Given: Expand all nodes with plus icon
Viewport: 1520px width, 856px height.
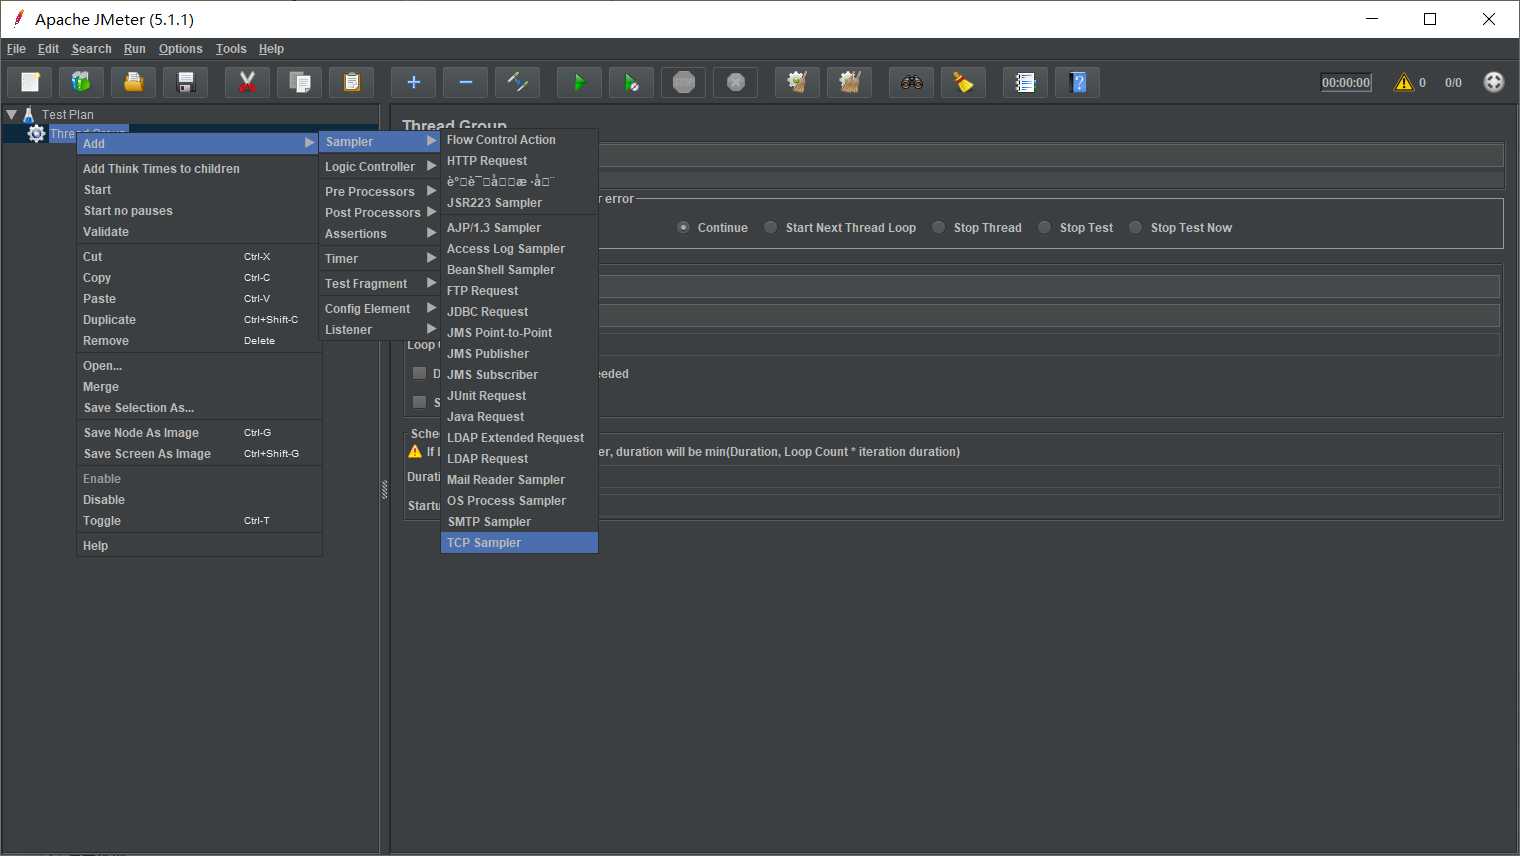Looking at the screenshot, I should (414, 82).
